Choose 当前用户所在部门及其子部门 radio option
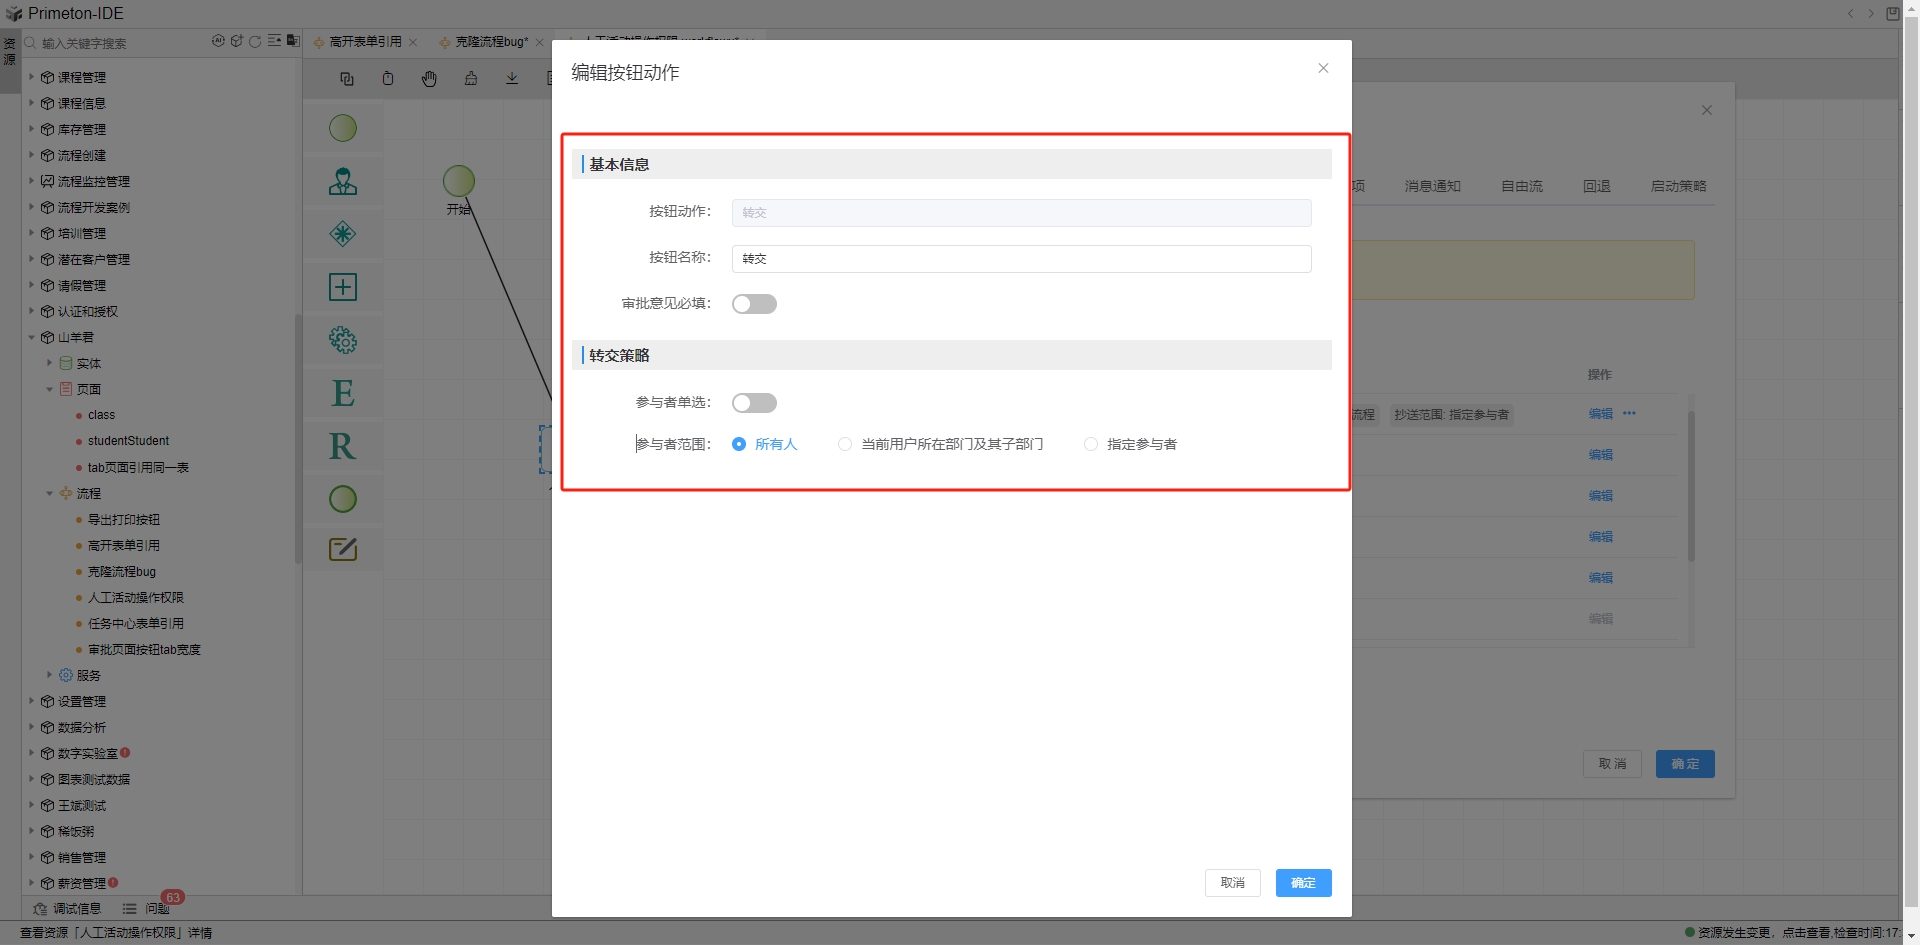This screenshot has width=1920, height=945. pos(845,444)
